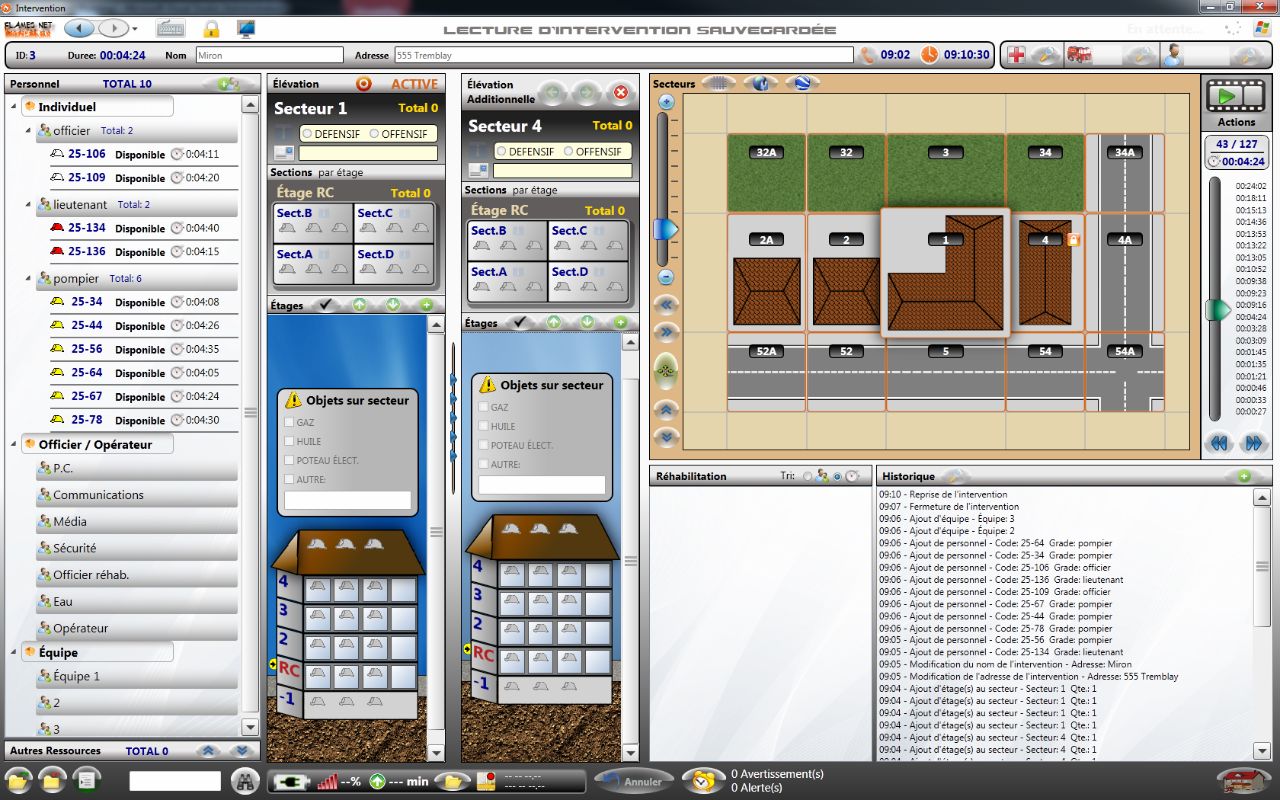Viewport: 1280px width, 800px height.
Task: Check the GAZ checkbox in Secteur 1 objects
Action: click(290, 423)
